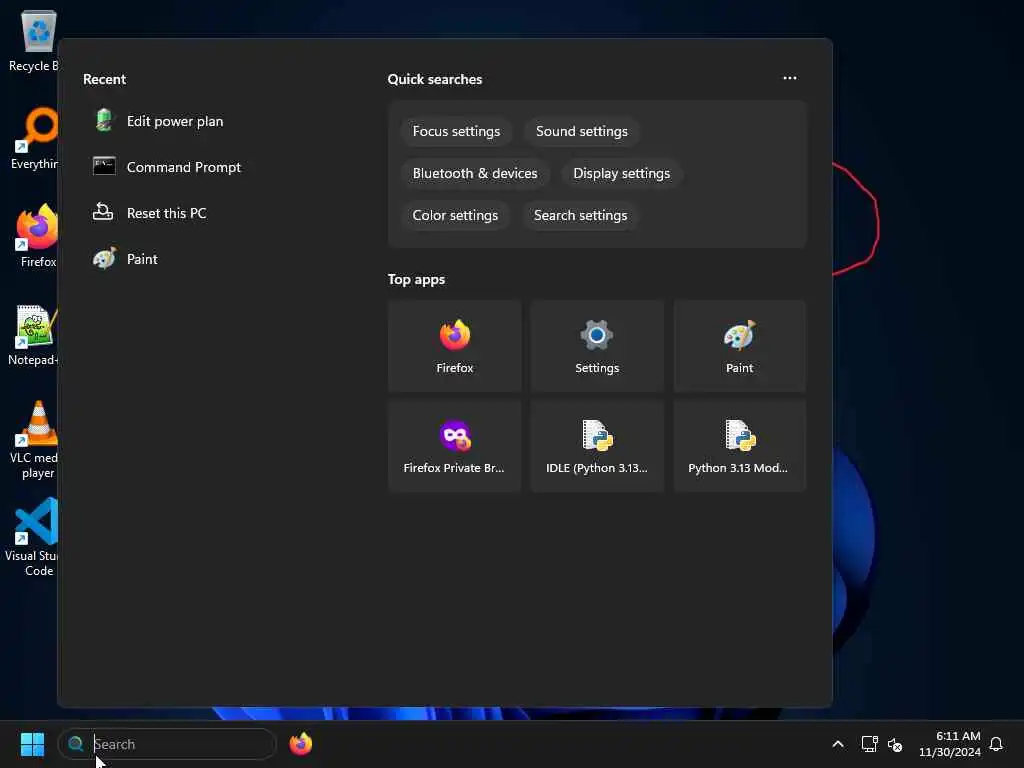Launch Command Prompt from Recent list
Viewport: 1024px width, 768px height.
[167, 167]
